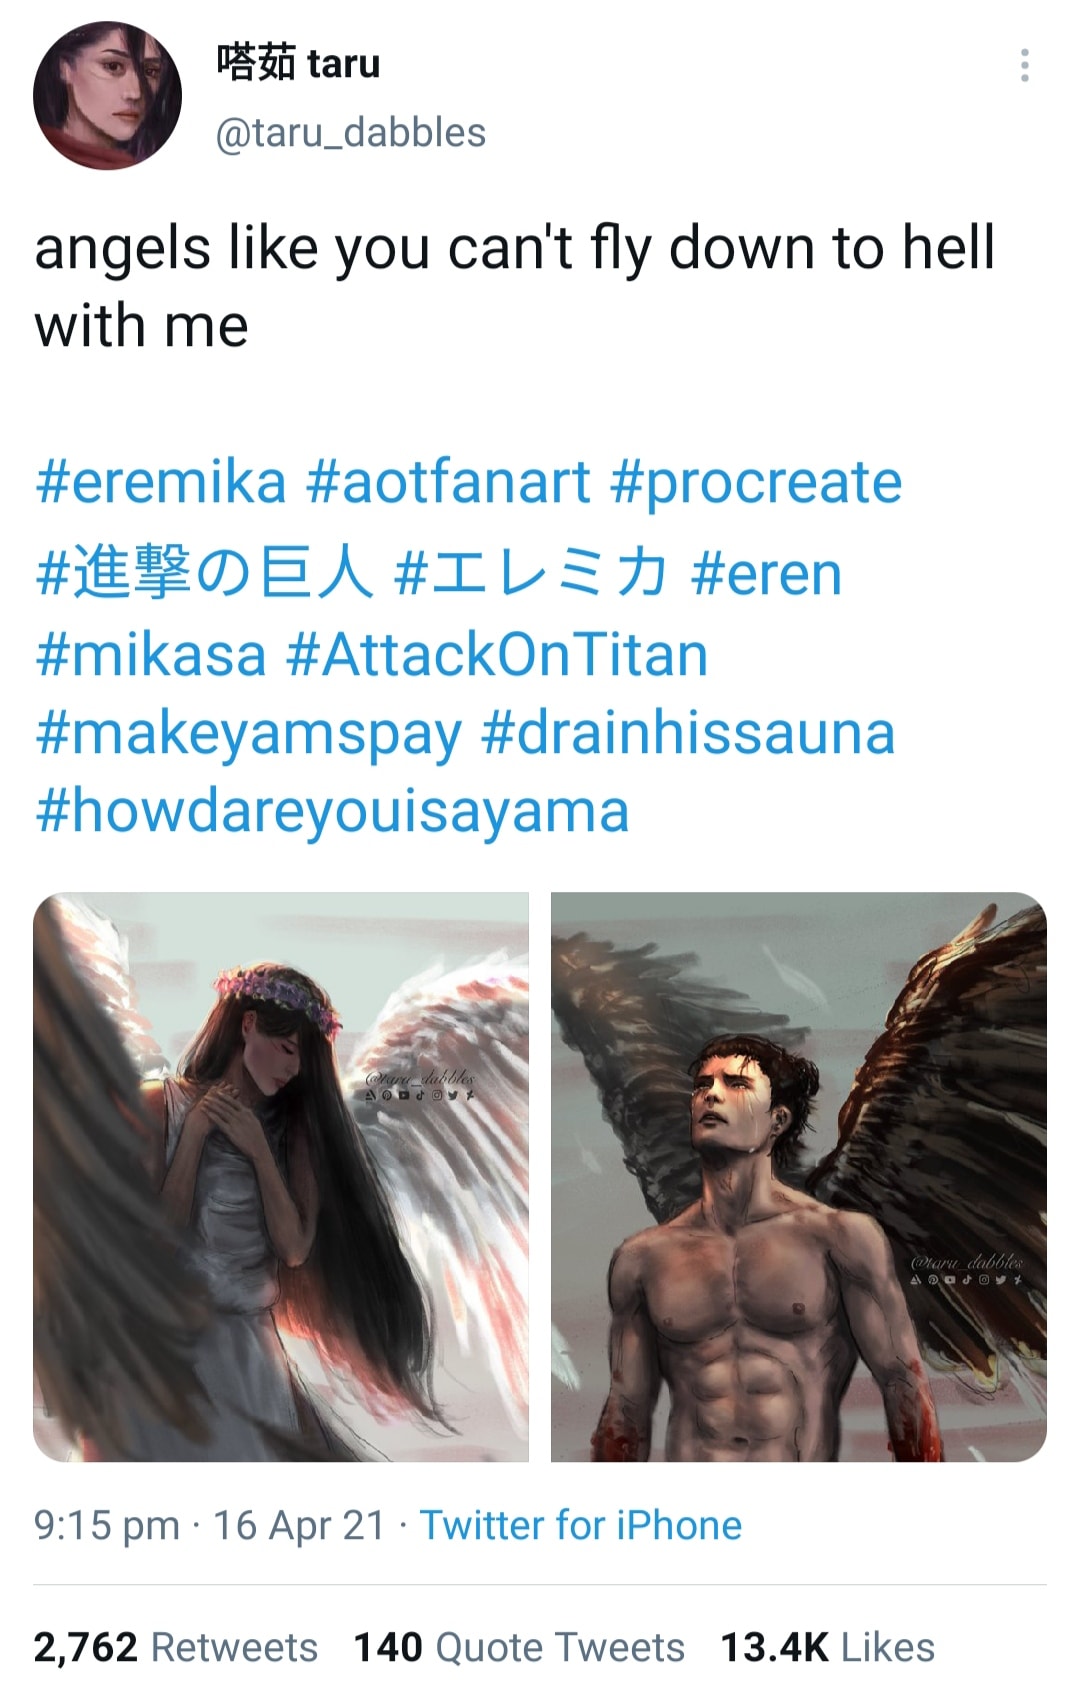Screen dimensions: 1080x1692
Task: Open the #eremika hashtag
Action: click(161, 482)
